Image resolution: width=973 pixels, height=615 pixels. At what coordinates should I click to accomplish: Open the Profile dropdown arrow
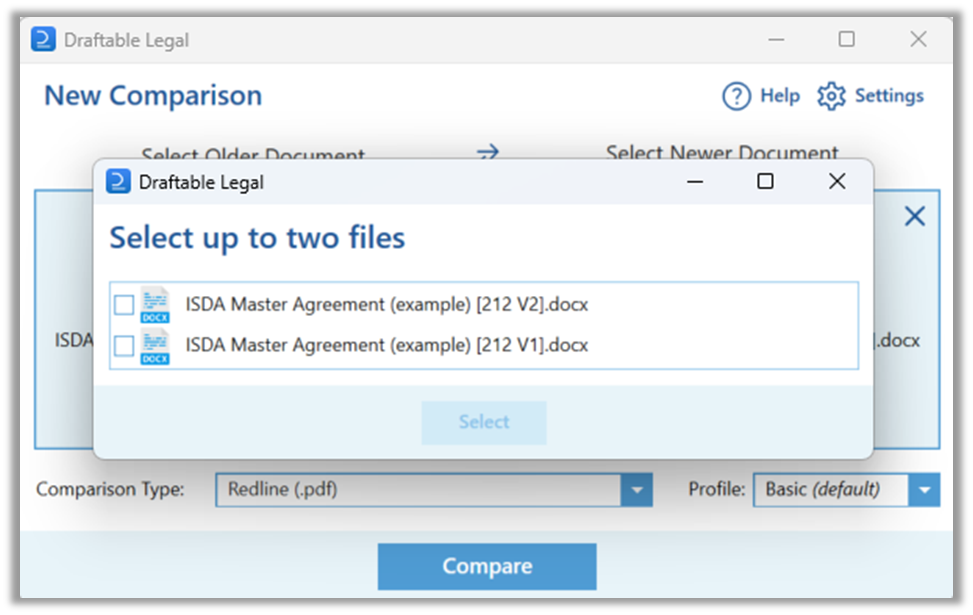click(925, 490)
